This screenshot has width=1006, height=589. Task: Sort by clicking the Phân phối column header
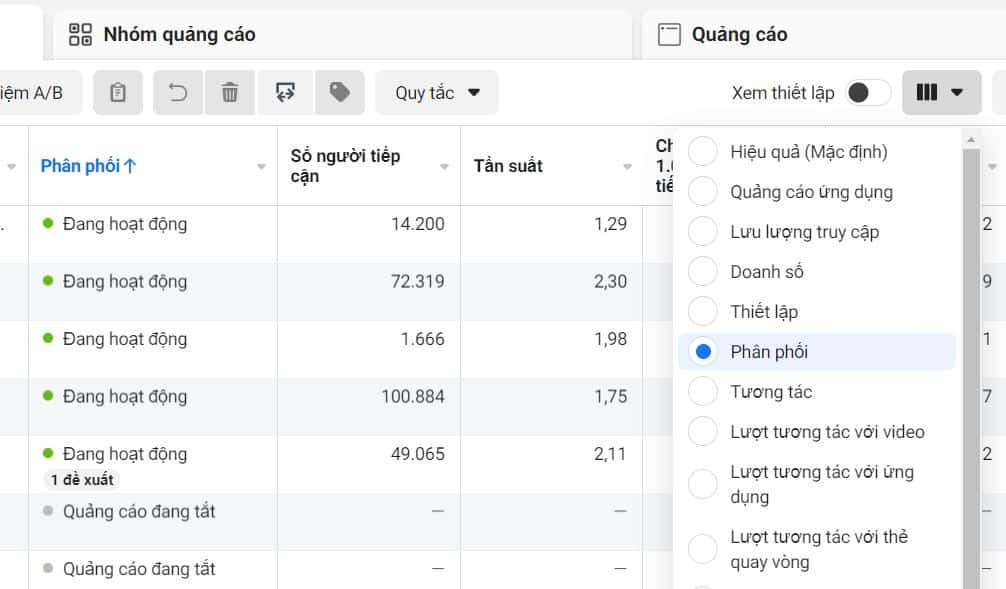point(84,166)
